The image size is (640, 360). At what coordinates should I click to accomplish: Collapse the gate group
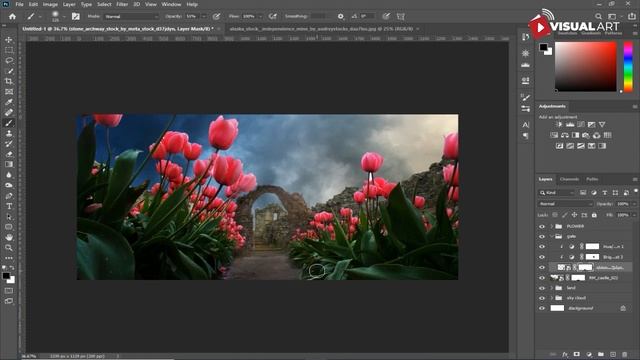(552, 236)
